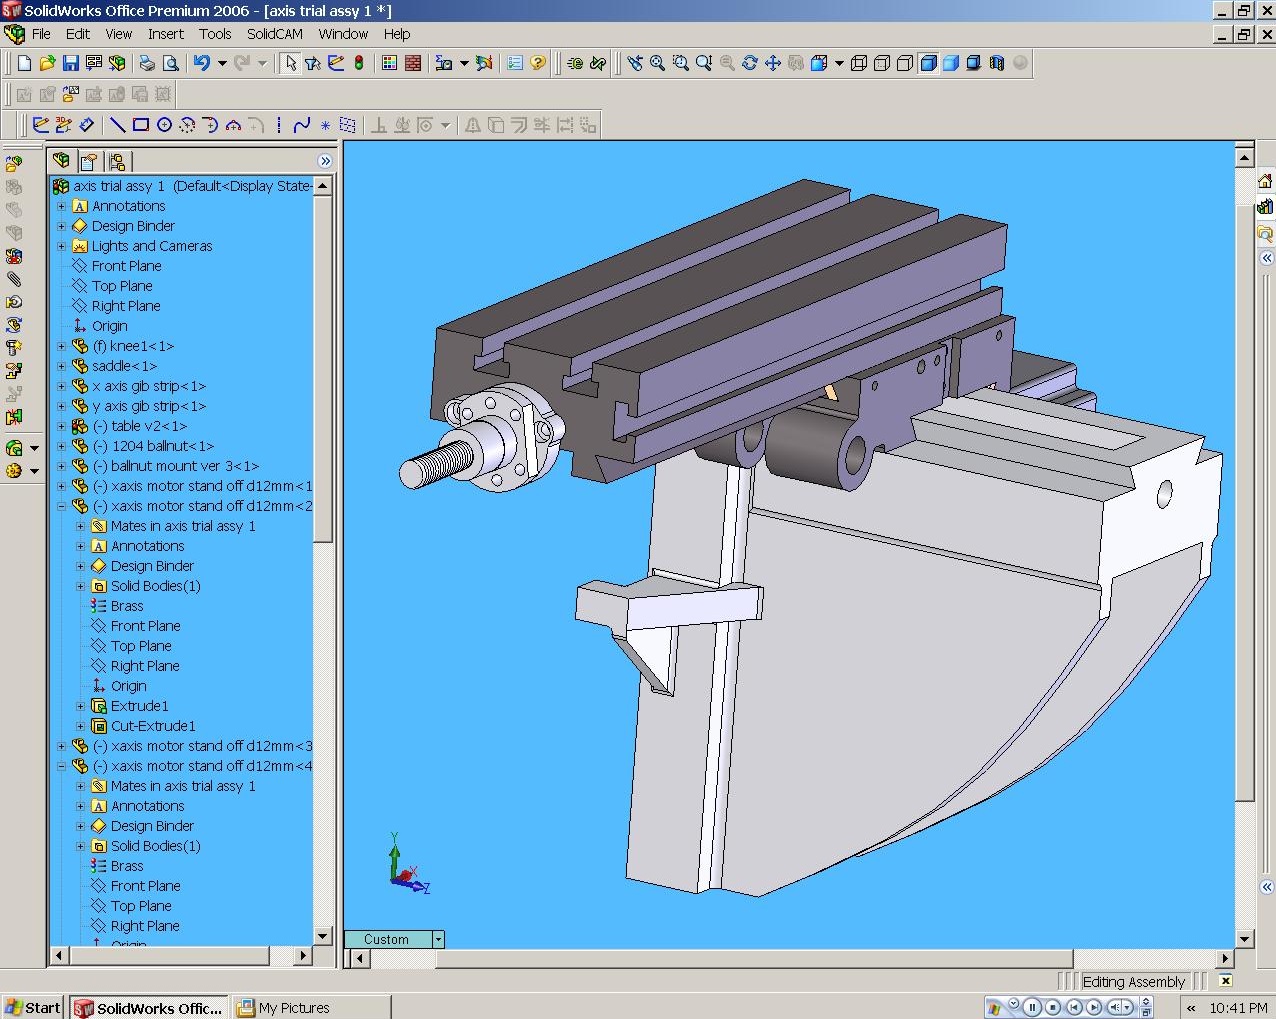Pick the Spline sketch tool
Screen dimensions: 1276x1019
coord(301,125)
